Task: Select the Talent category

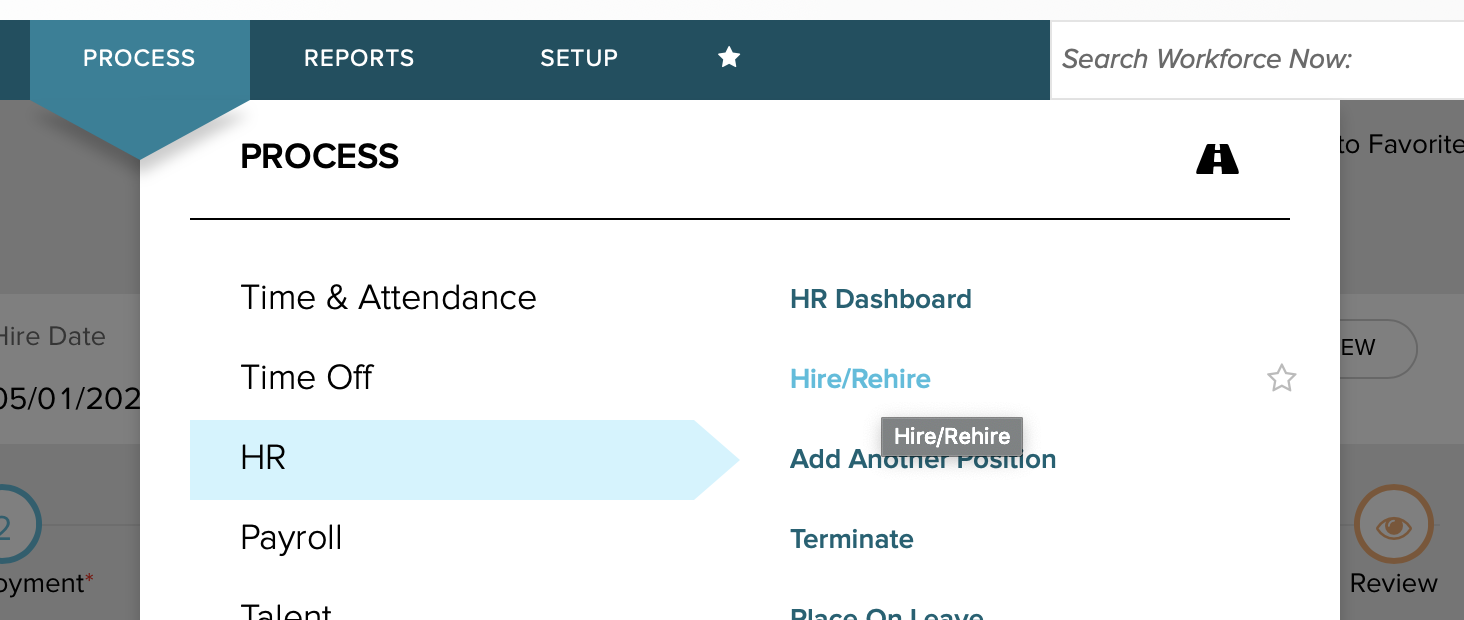Action: [286, 610]
